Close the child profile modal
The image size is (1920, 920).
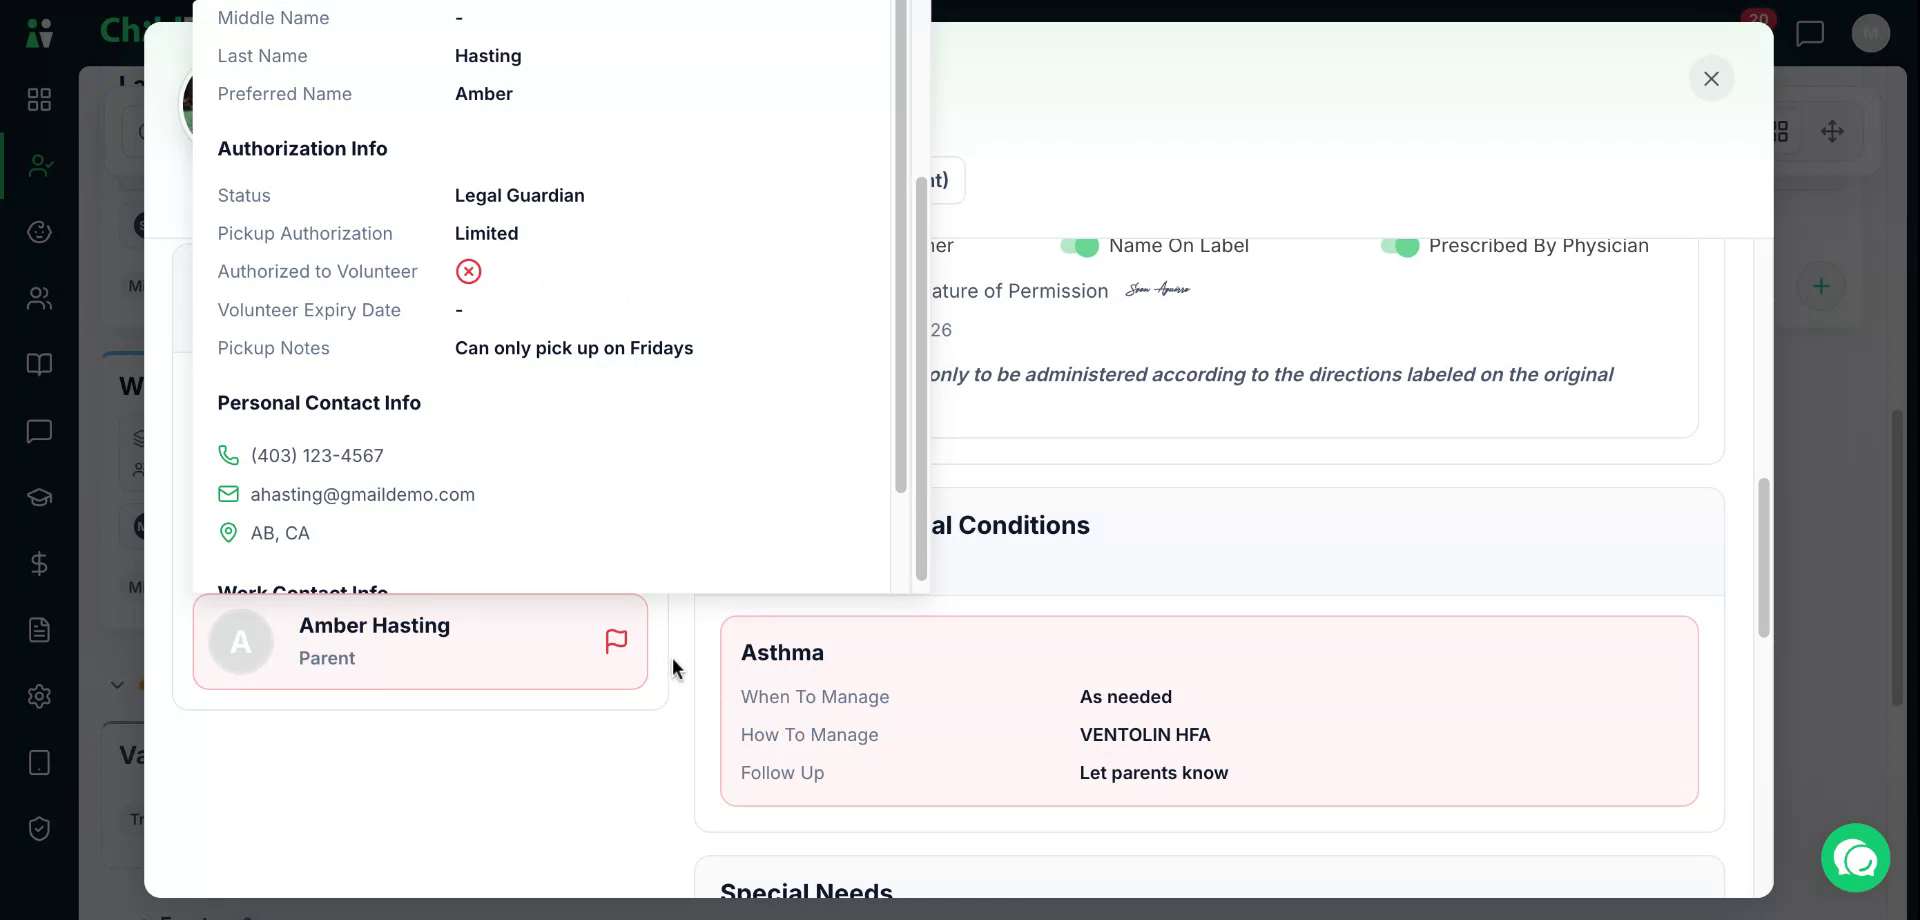point(1711,78)
